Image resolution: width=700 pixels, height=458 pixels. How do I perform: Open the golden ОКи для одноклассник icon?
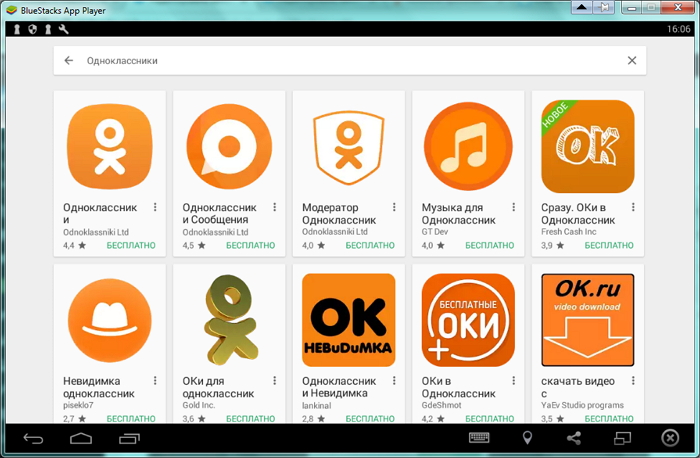[231, 320]
